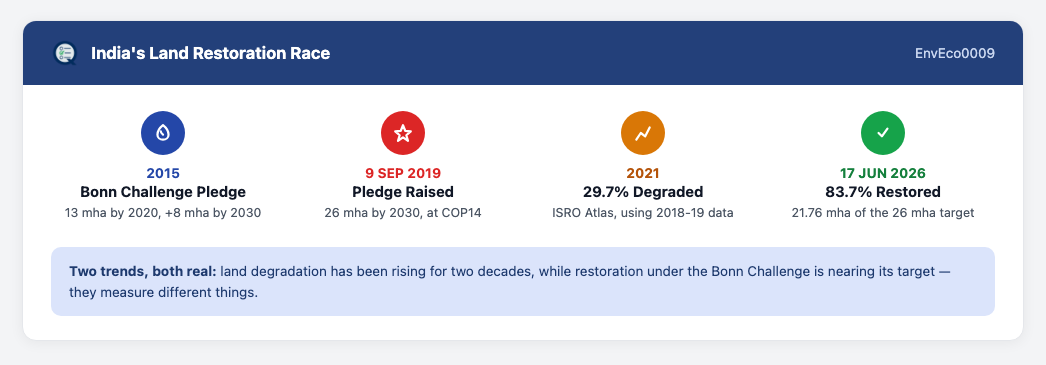Click the green checkmark icon

click(x=883, y=133)
